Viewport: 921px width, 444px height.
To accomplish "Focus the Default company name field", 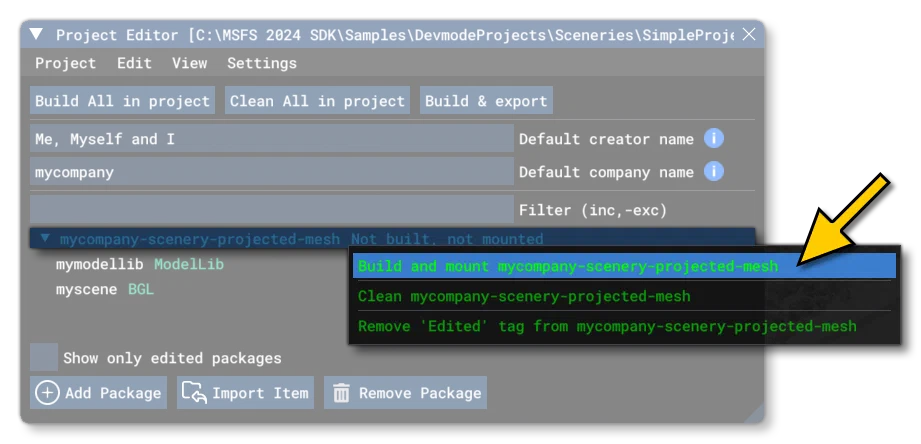I will coord(272,172).
